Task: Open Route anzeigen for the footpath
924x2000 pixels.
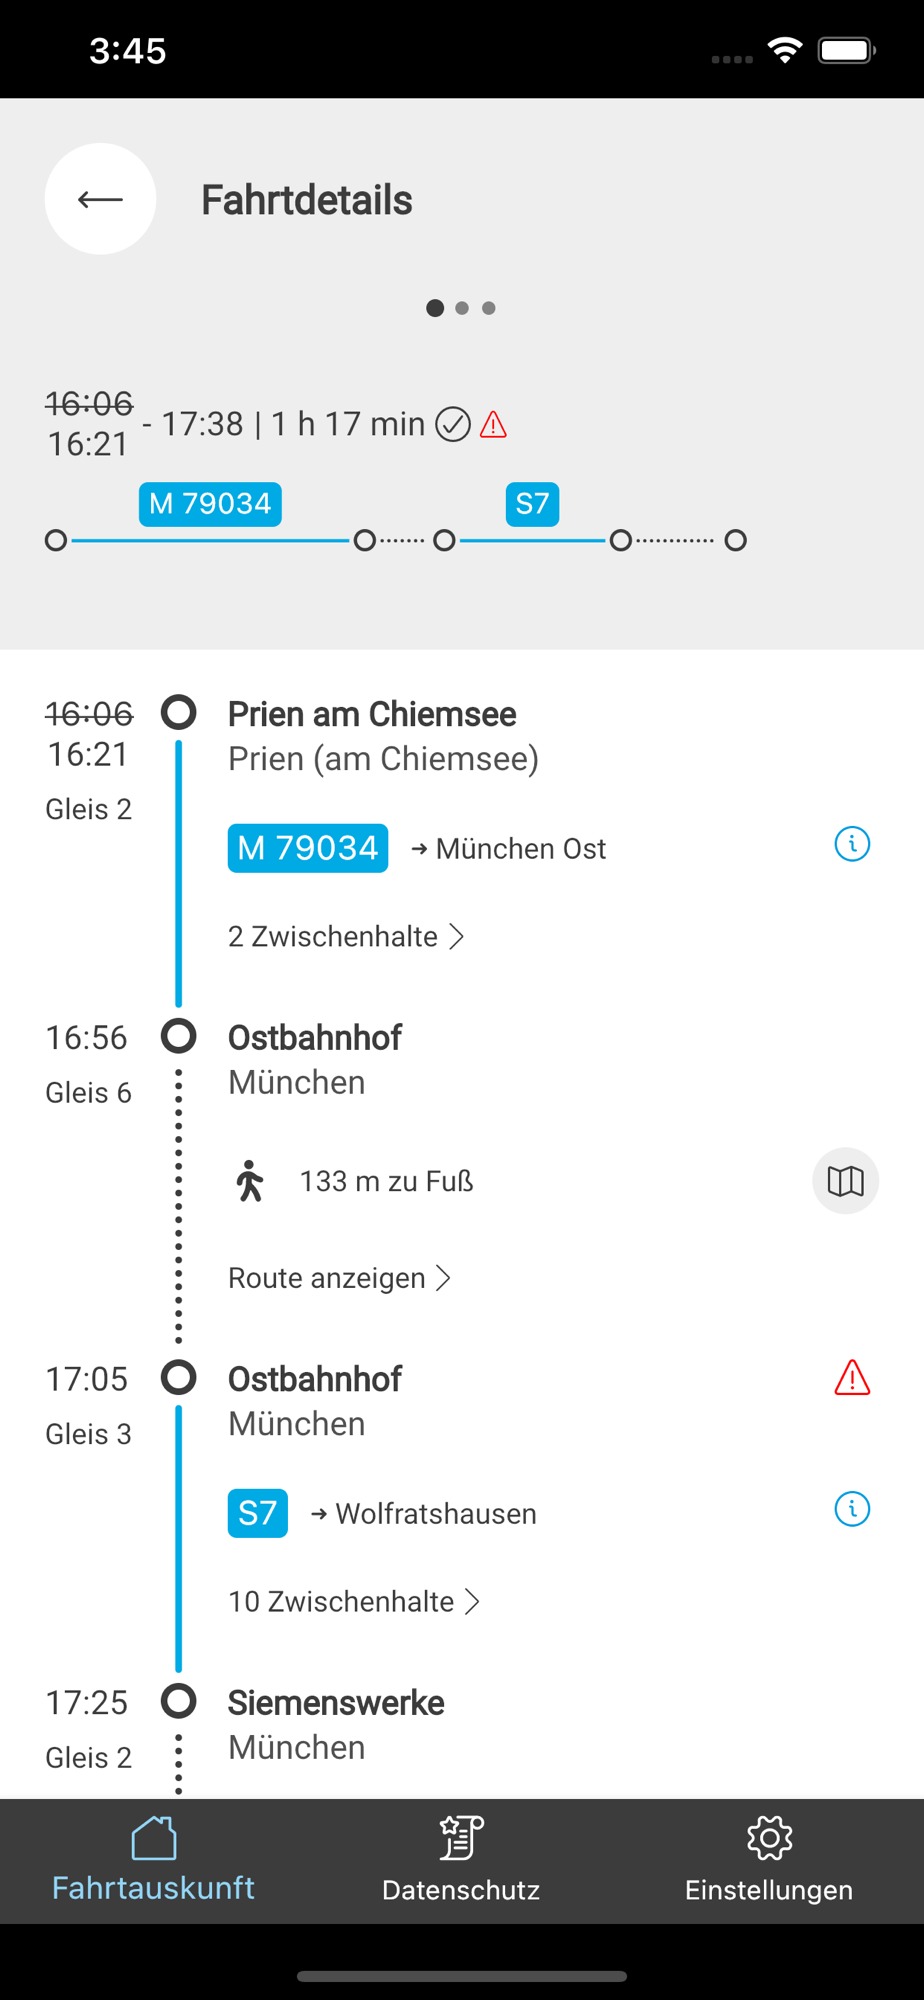Action: click(x=339, y=1278)
